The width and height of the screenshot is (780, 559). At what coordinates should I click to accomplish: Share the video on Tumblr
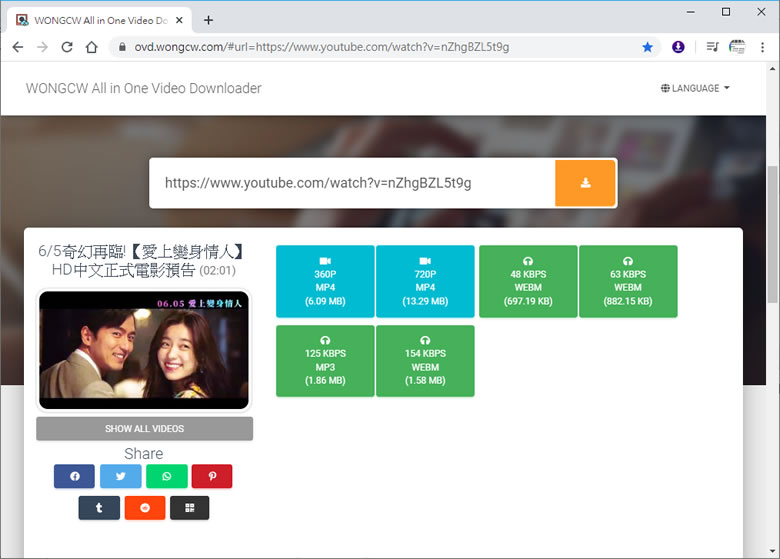click(99, 508)
